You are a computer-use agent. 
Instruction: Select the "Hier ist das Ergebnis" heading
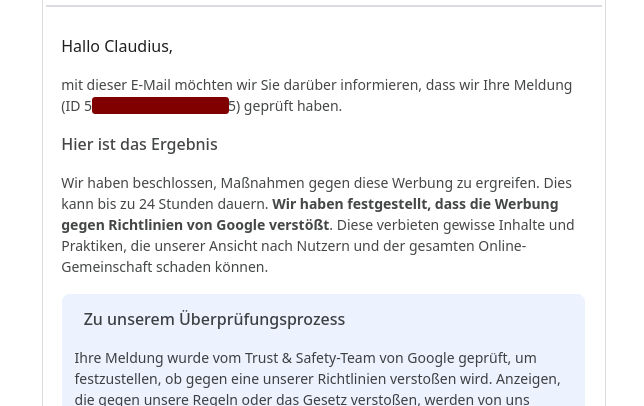[x=139, y=144]
